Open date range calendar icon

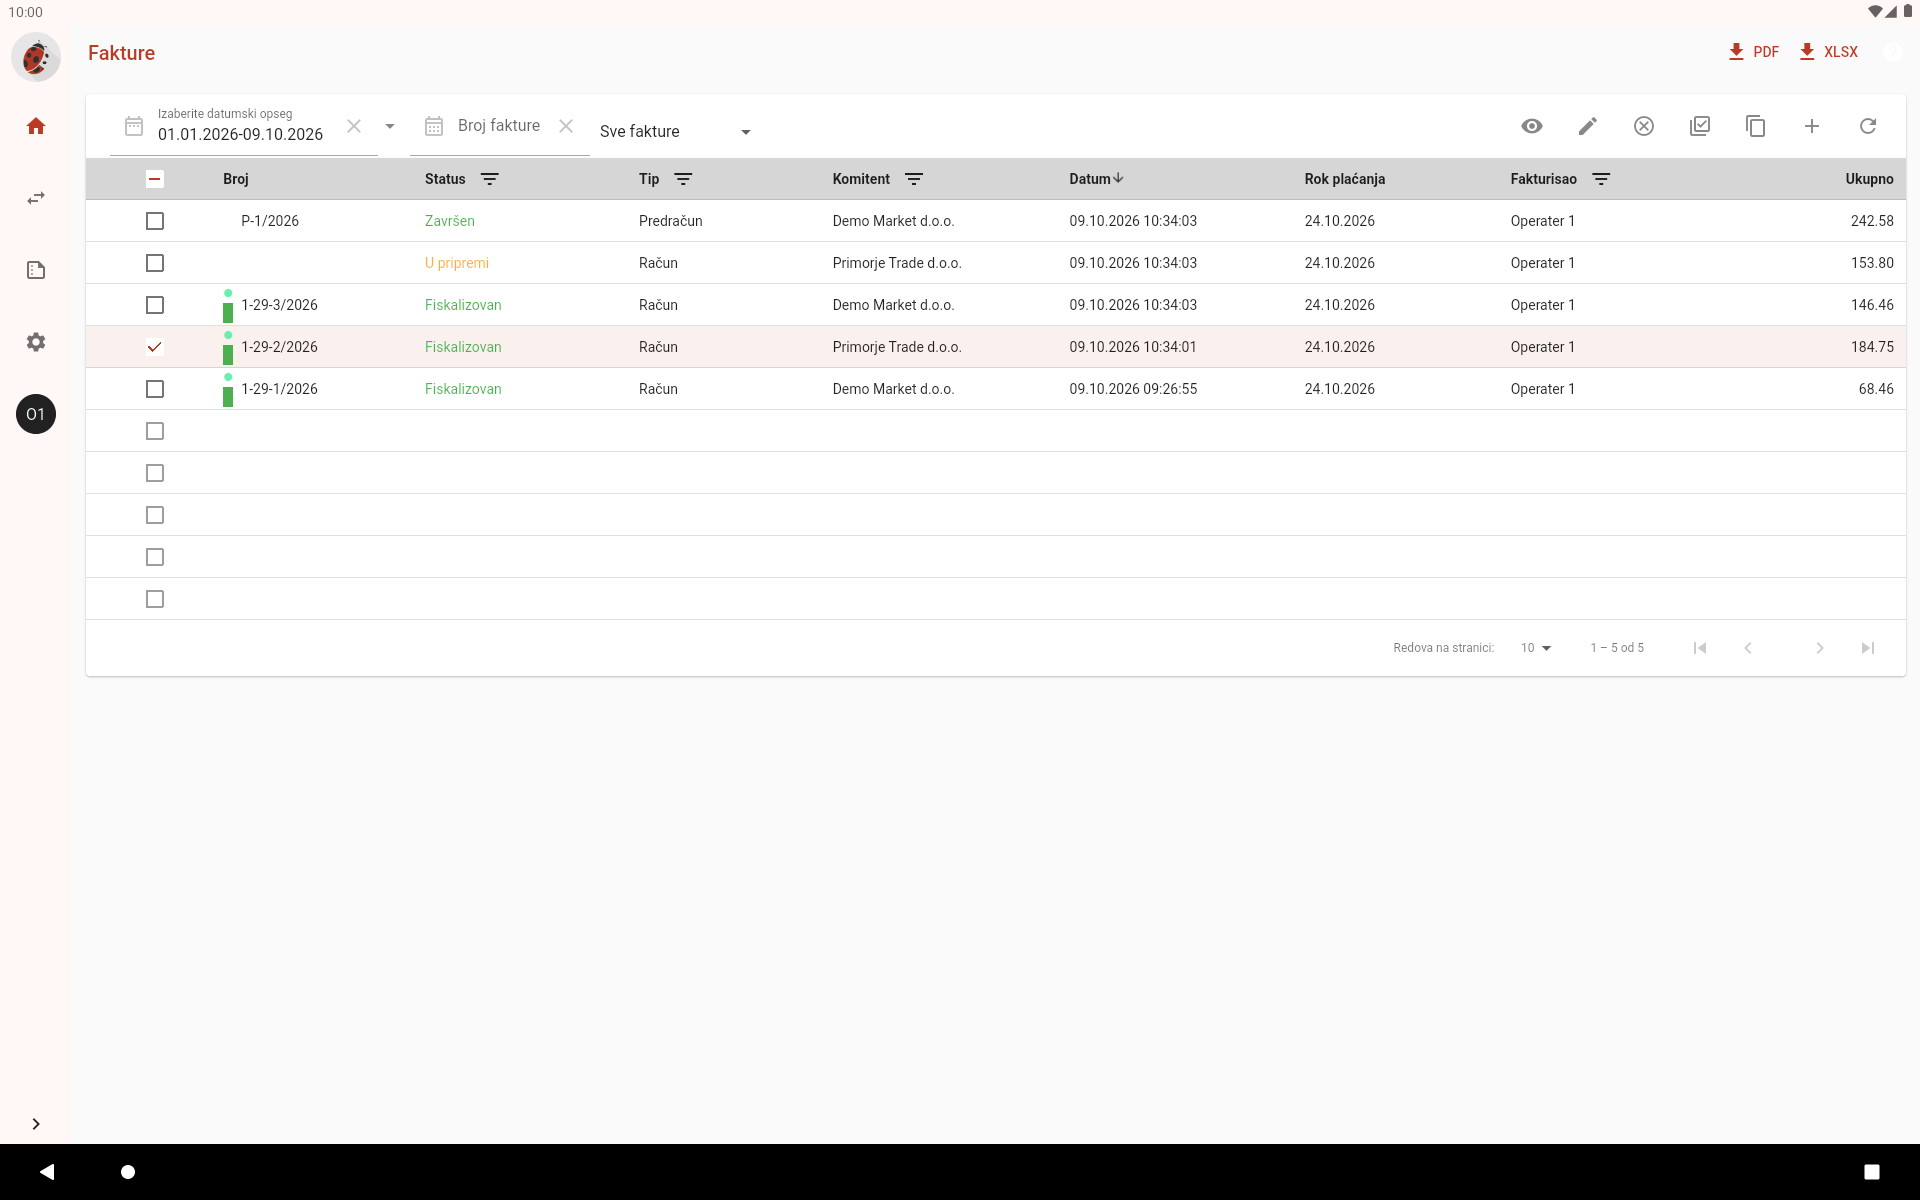[x=134, y=126]
